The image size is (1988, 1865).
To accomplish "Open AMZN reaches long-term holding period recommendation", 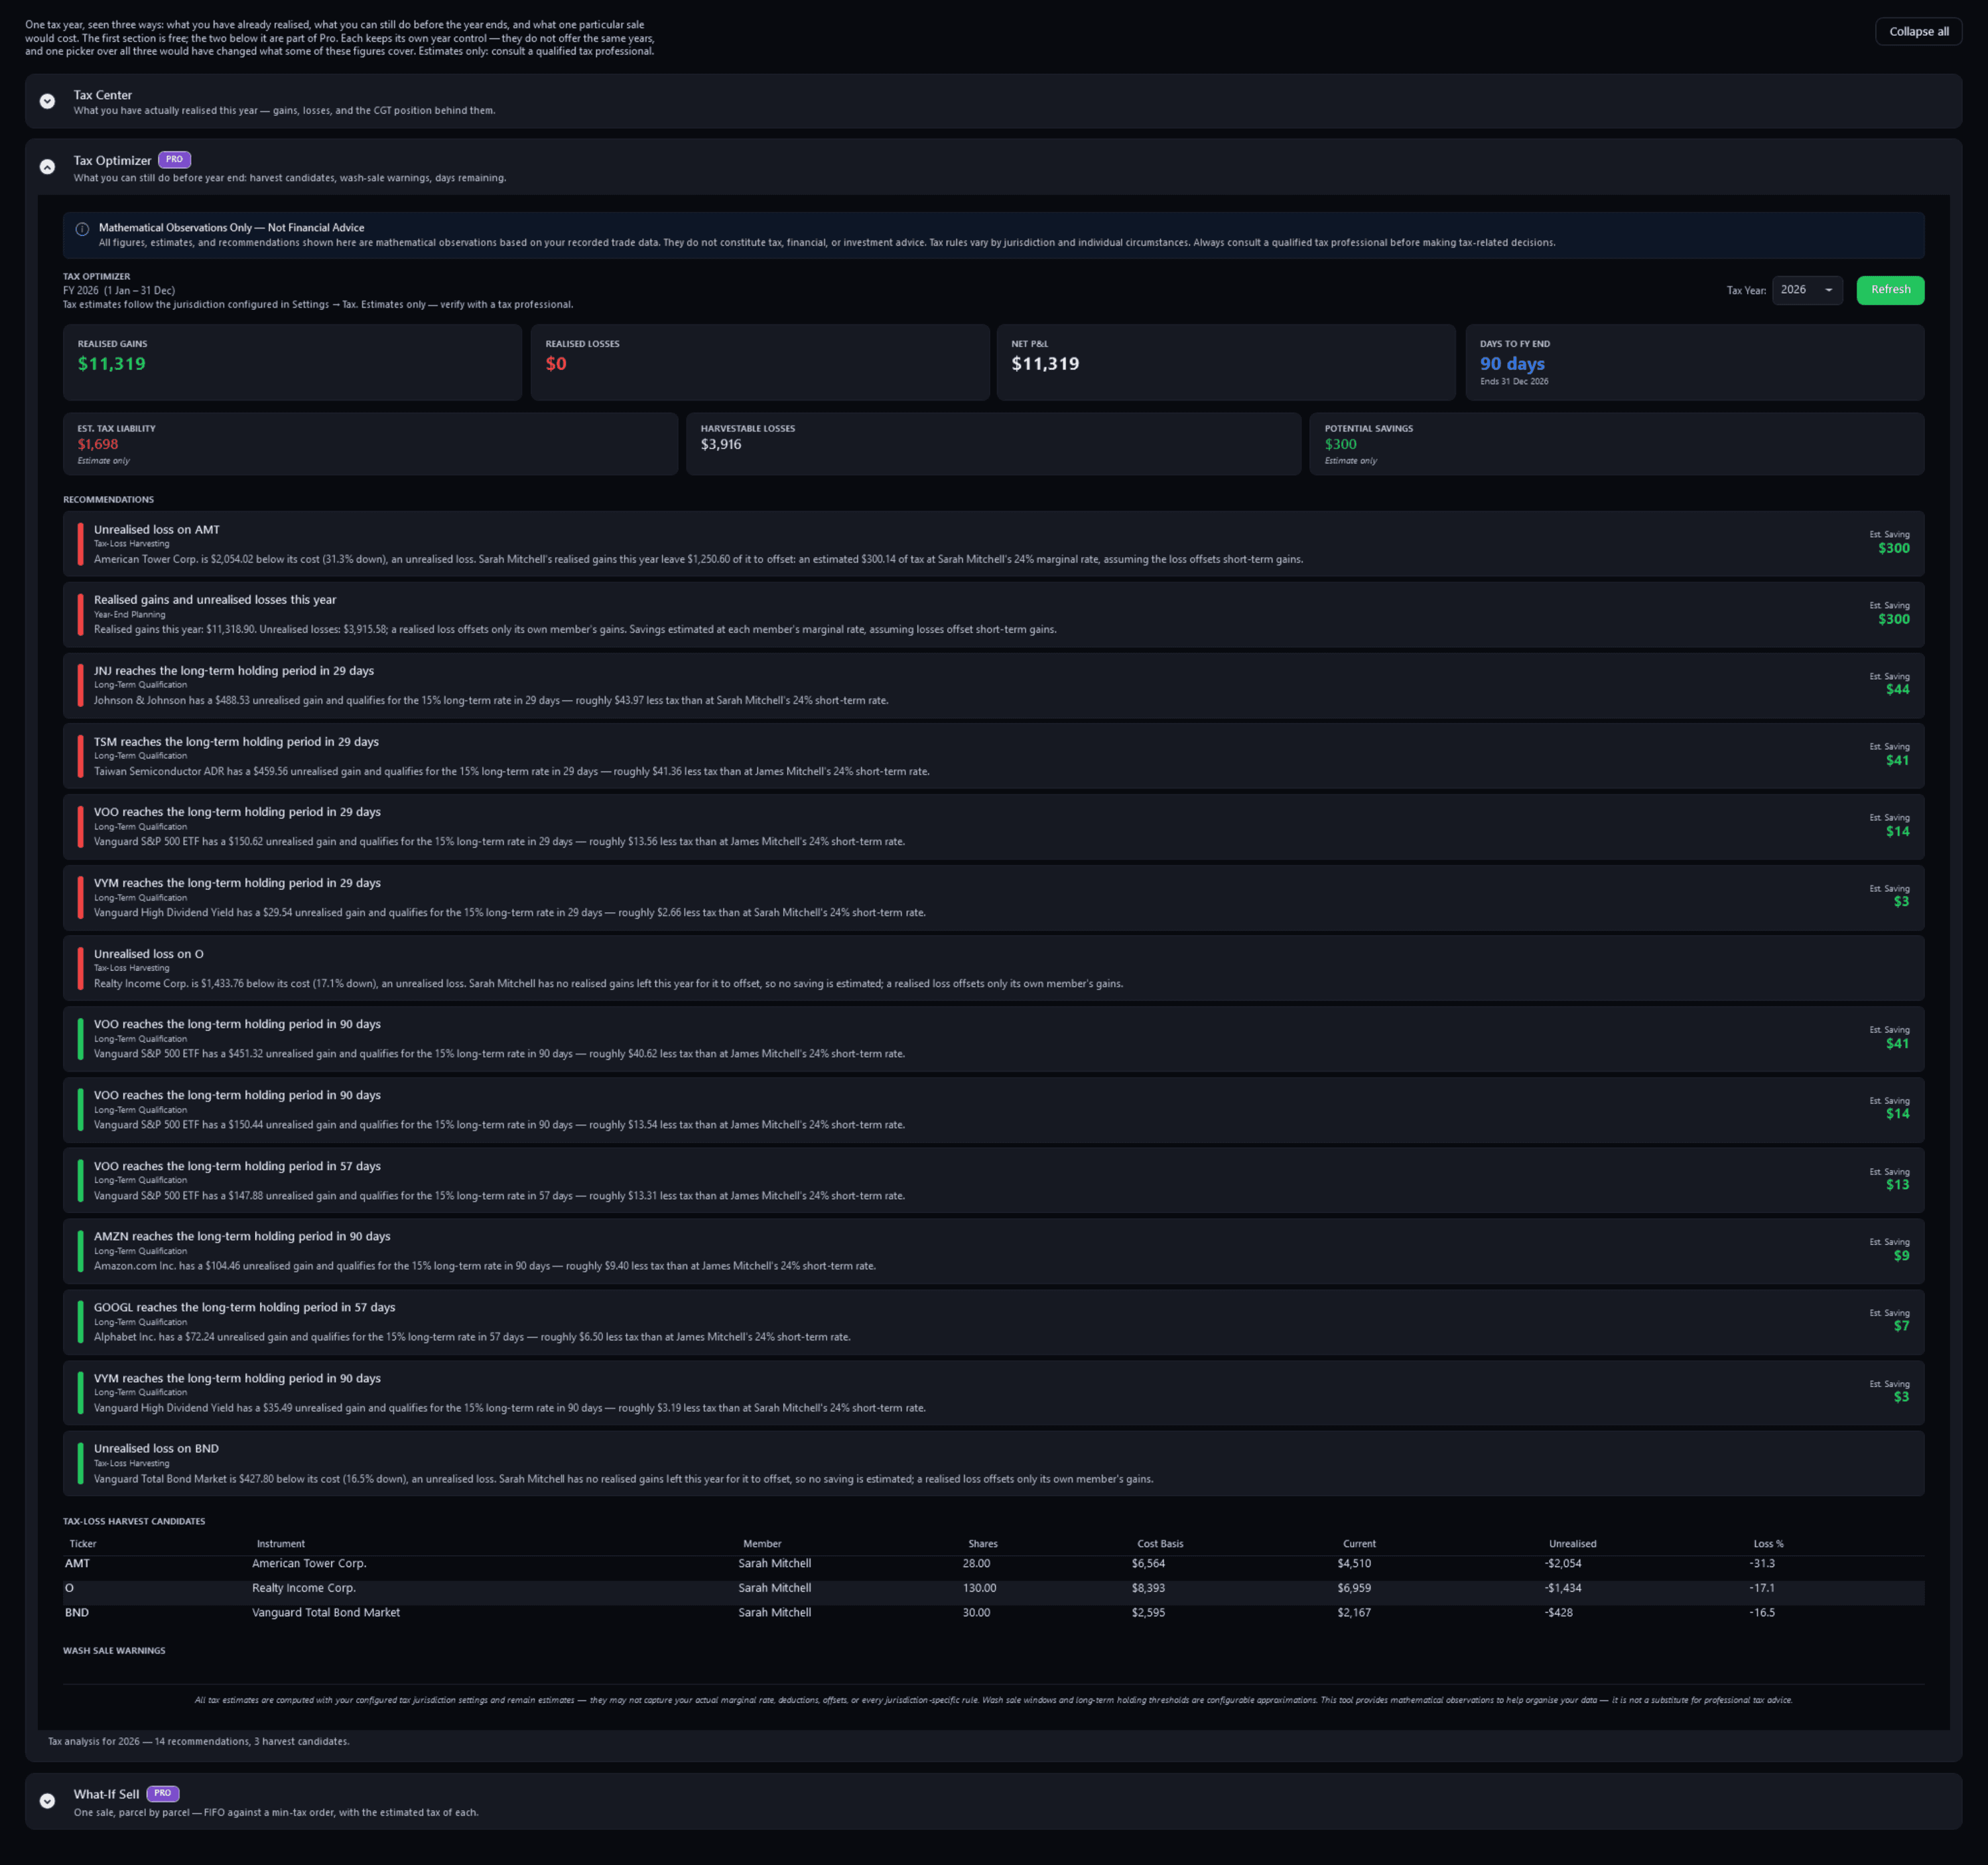I will click(x=992, y=1250).
